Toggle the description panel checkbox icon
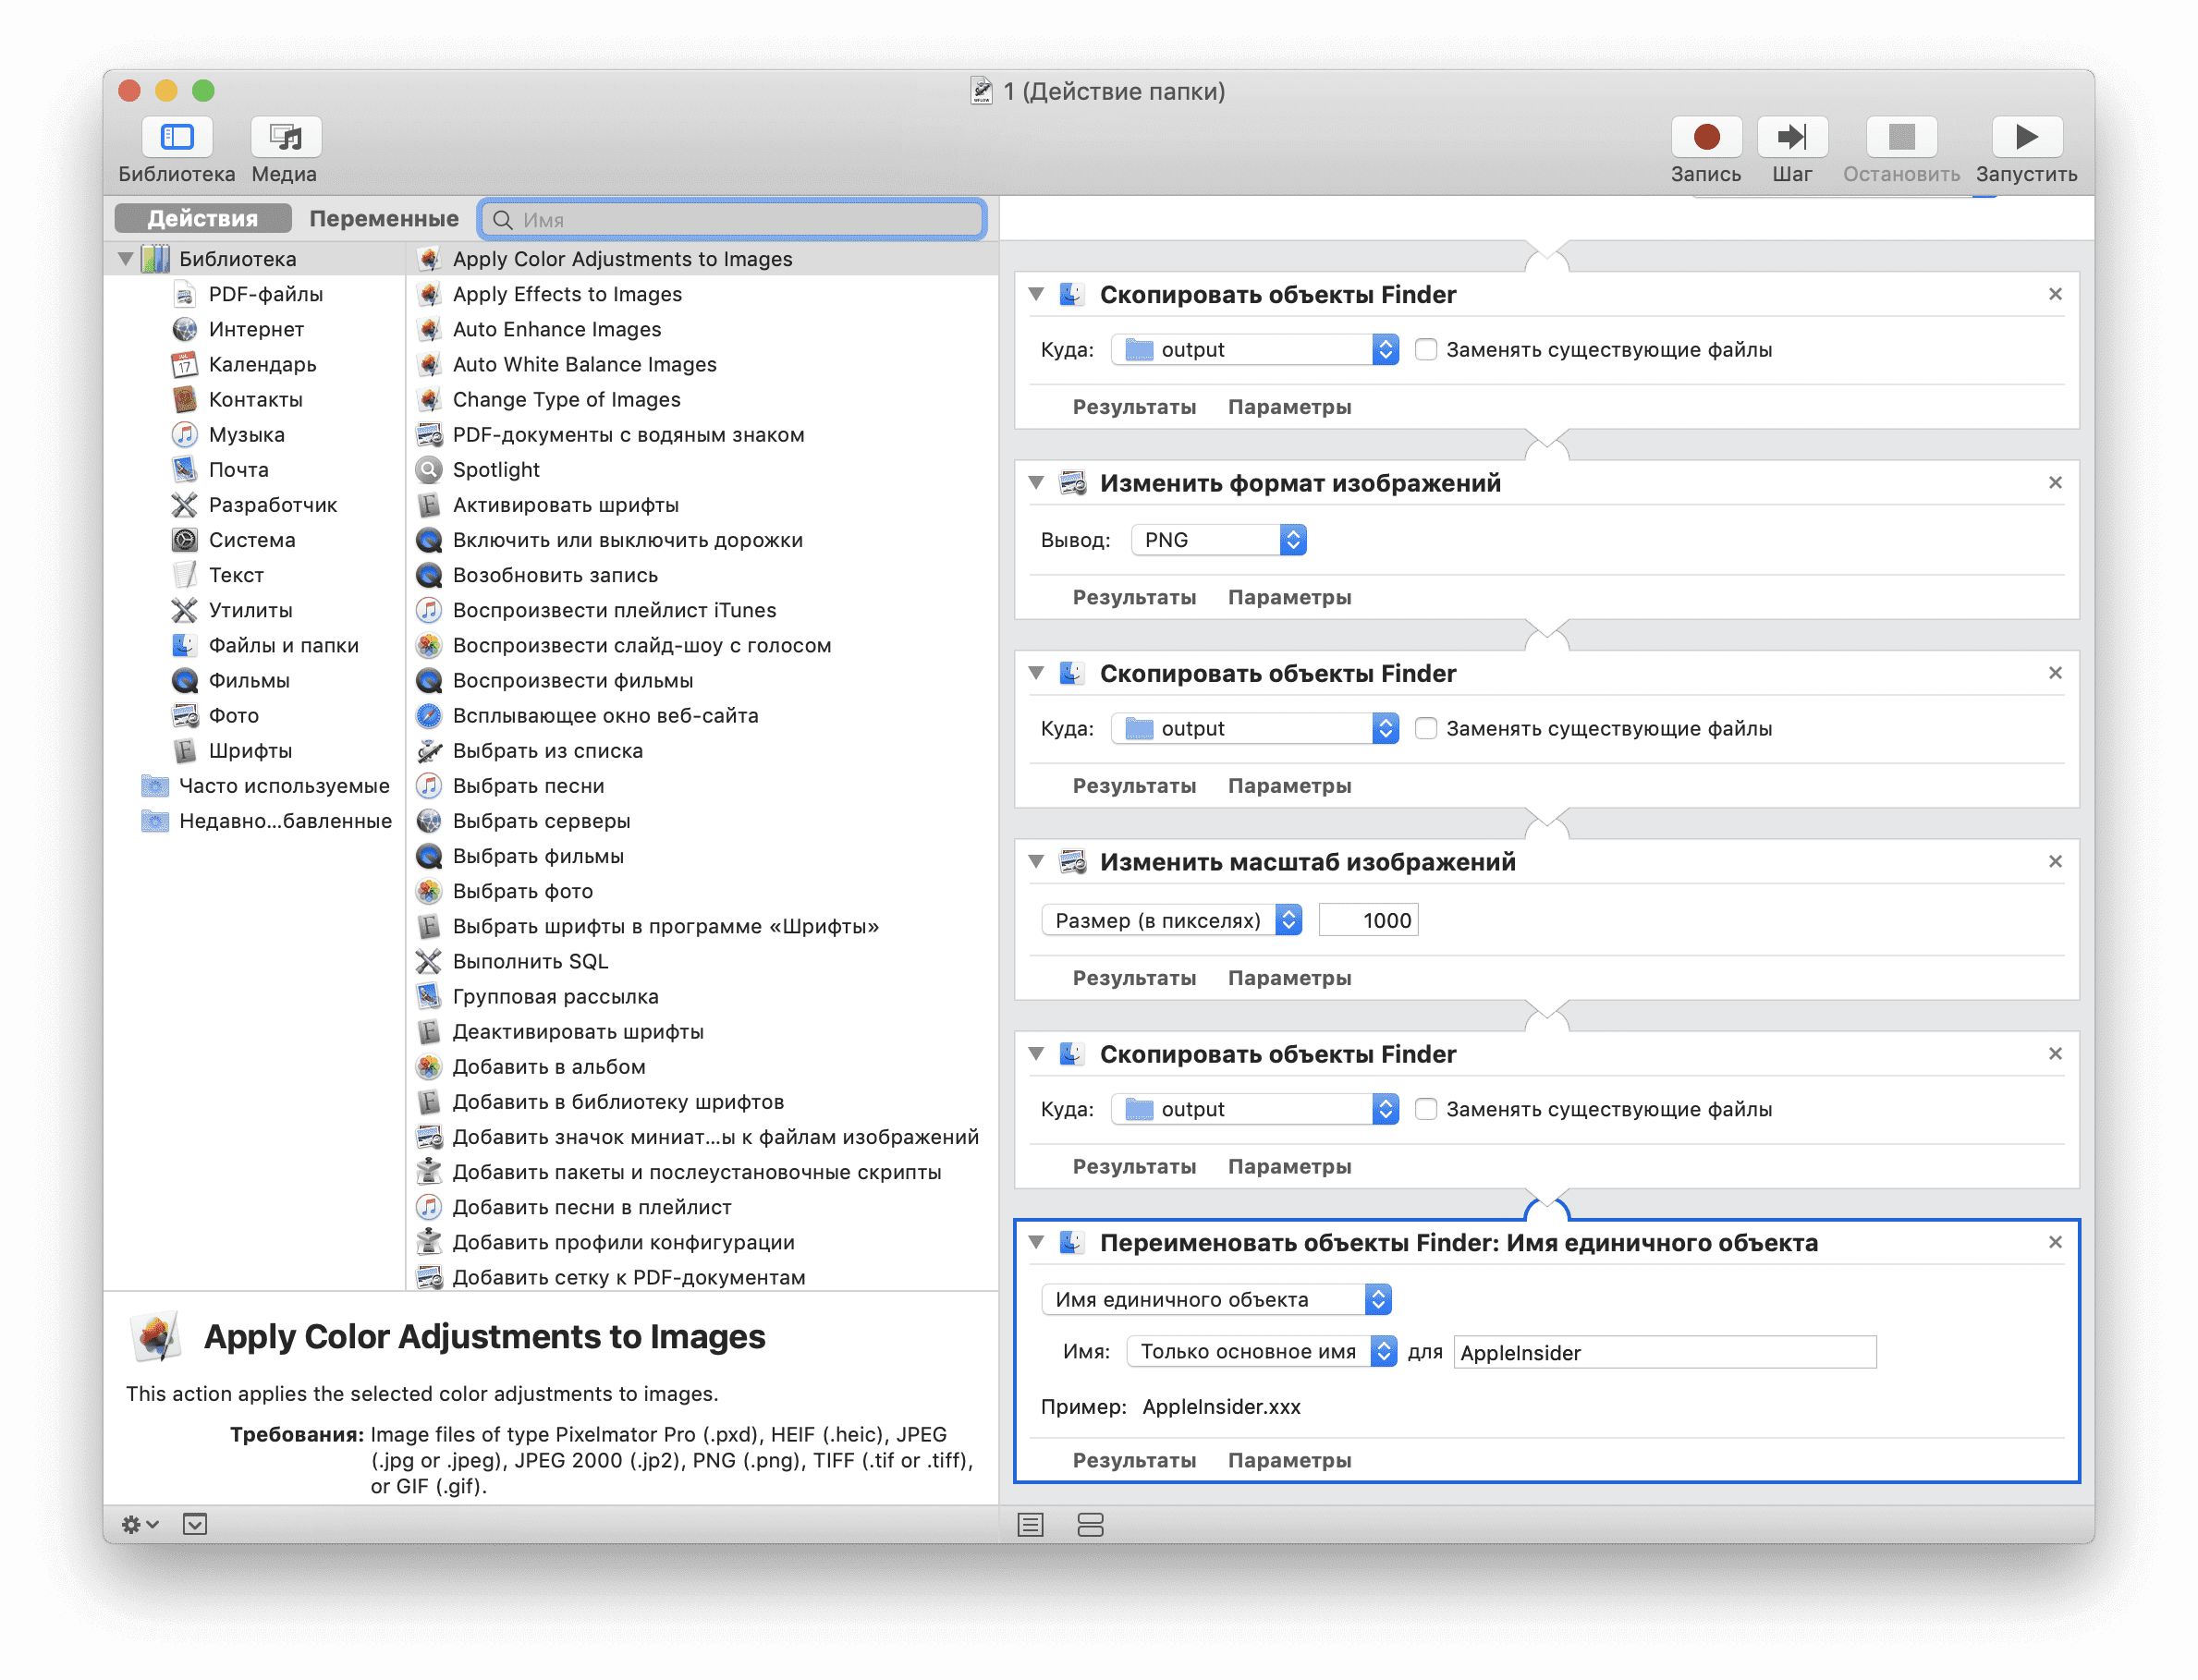2198x1680 pixels. pyautogui.click(x=195, y=1524)
